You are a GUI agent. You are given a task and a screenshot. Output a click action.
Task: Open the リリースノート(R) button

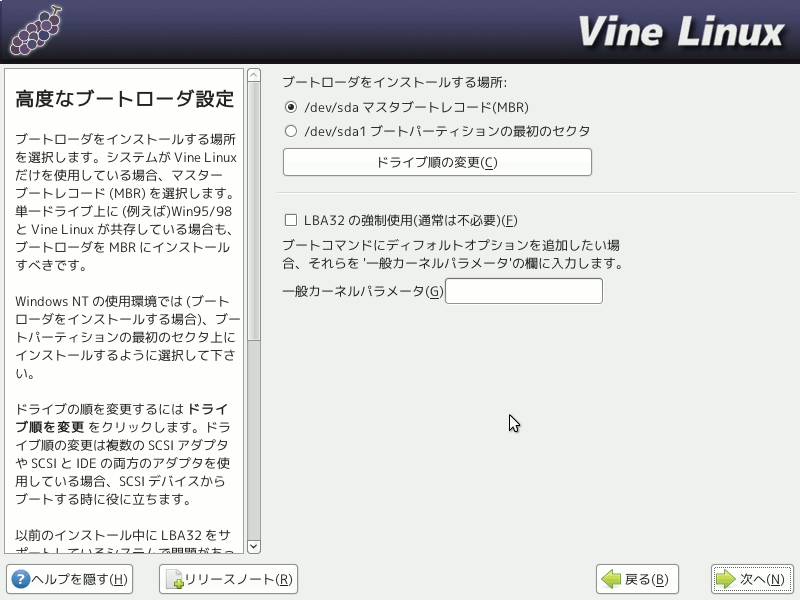pyautogui.click(x=228, y=579)
